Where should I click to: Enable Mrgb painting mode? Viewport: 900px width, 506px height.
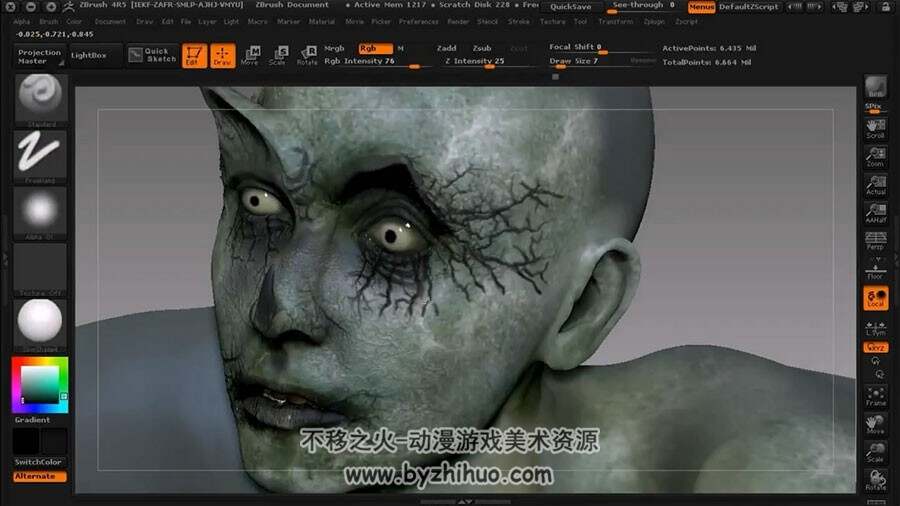[x=334, y=48]
